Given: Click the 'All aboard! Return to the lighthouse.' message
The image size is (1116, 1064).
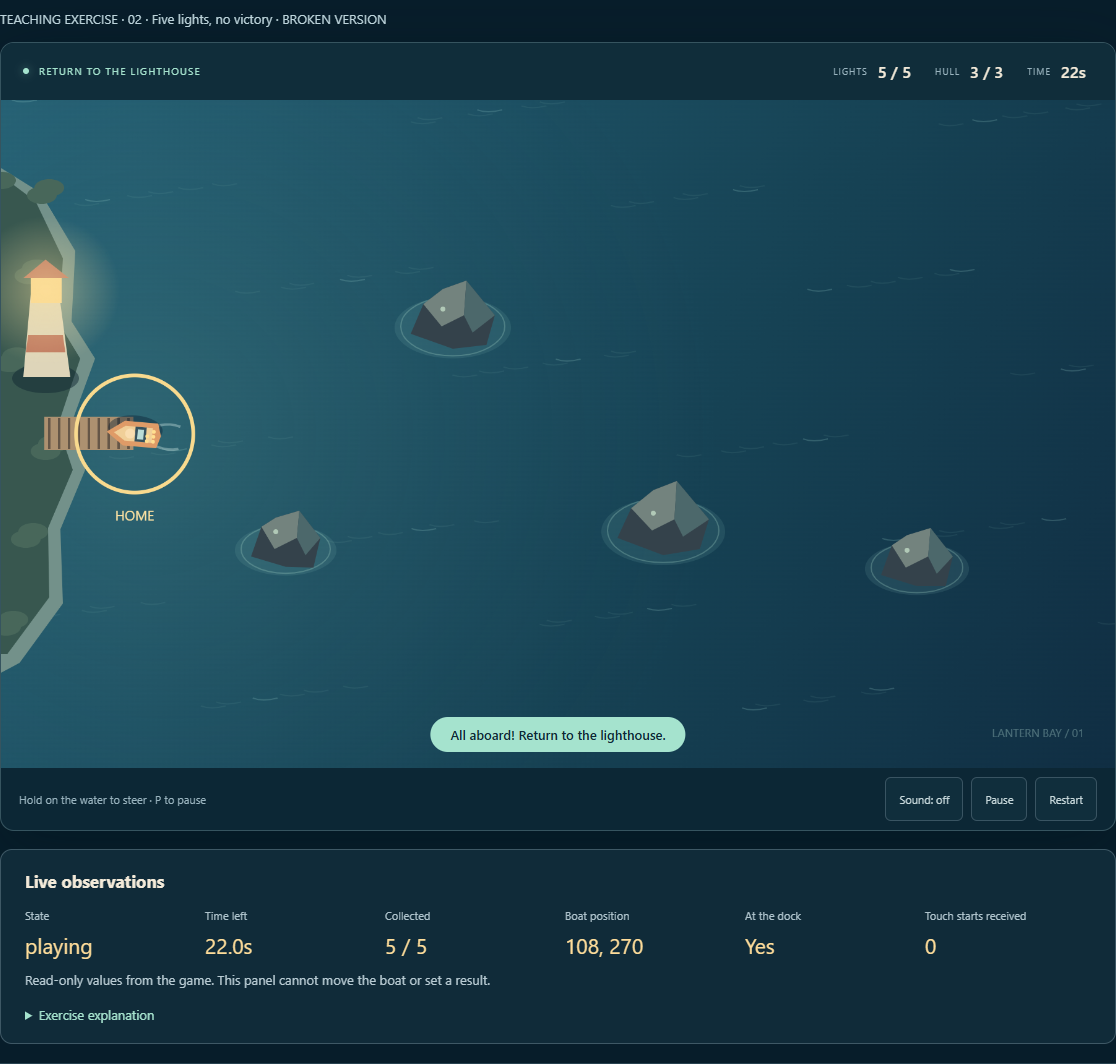Looking at the screenshot, I should 558,734.
